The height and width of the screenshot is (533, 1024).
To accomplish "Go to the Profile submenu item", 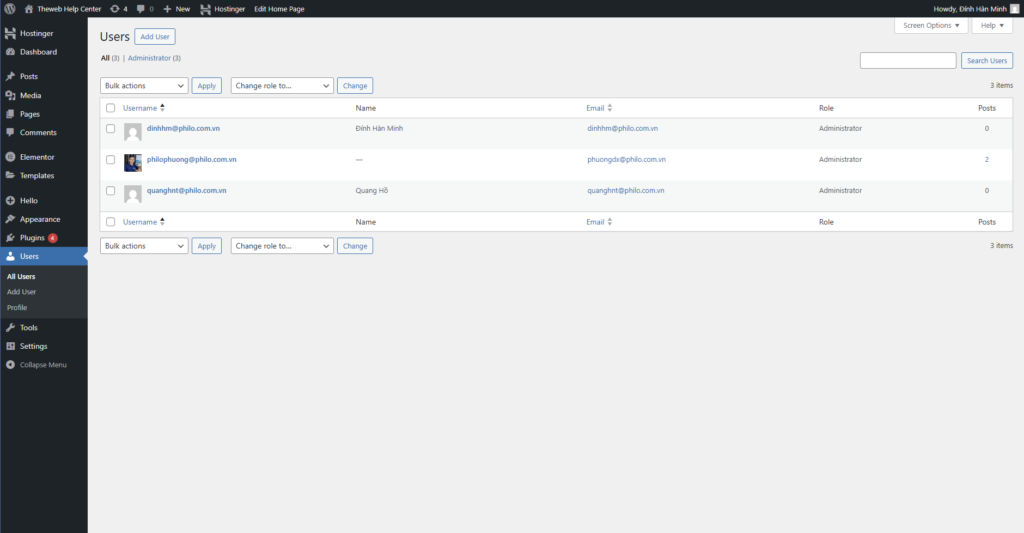I will (17, 308).
